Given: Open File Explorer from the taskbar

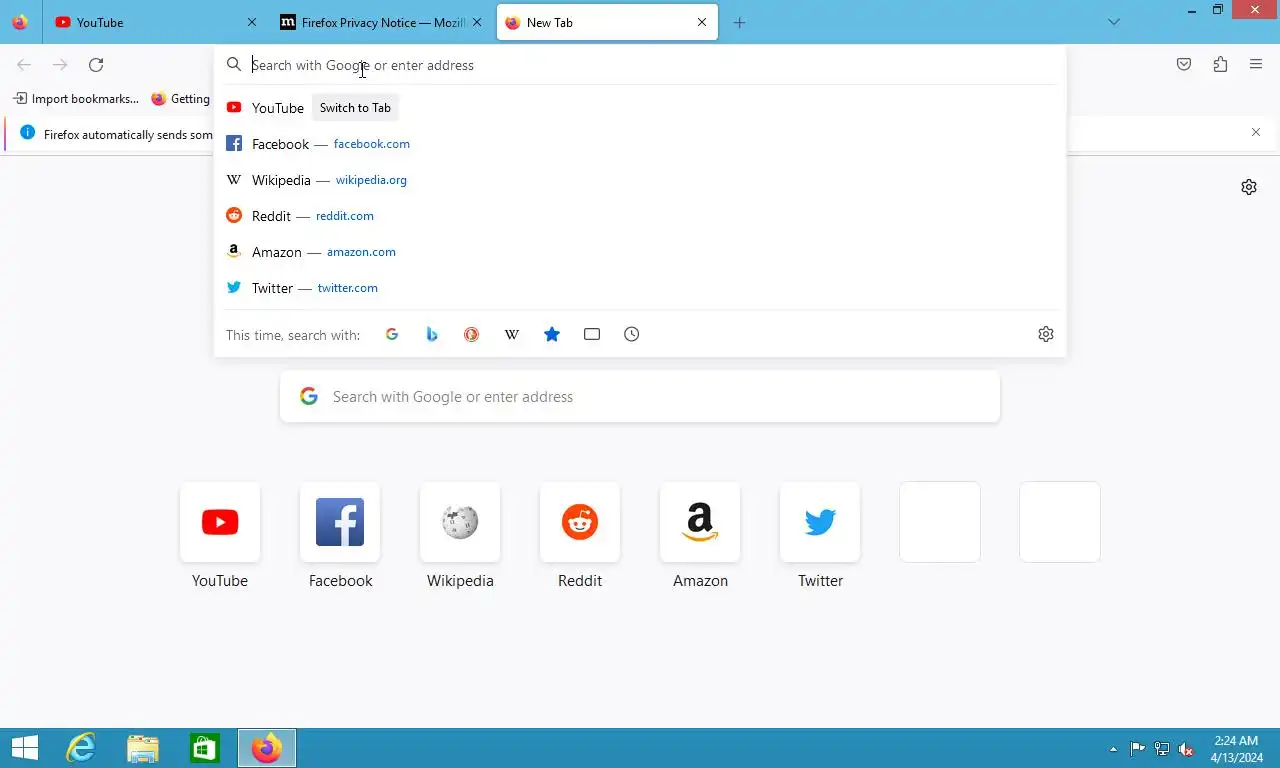Looking at the screenshot, I should click(x=143, y=748).
